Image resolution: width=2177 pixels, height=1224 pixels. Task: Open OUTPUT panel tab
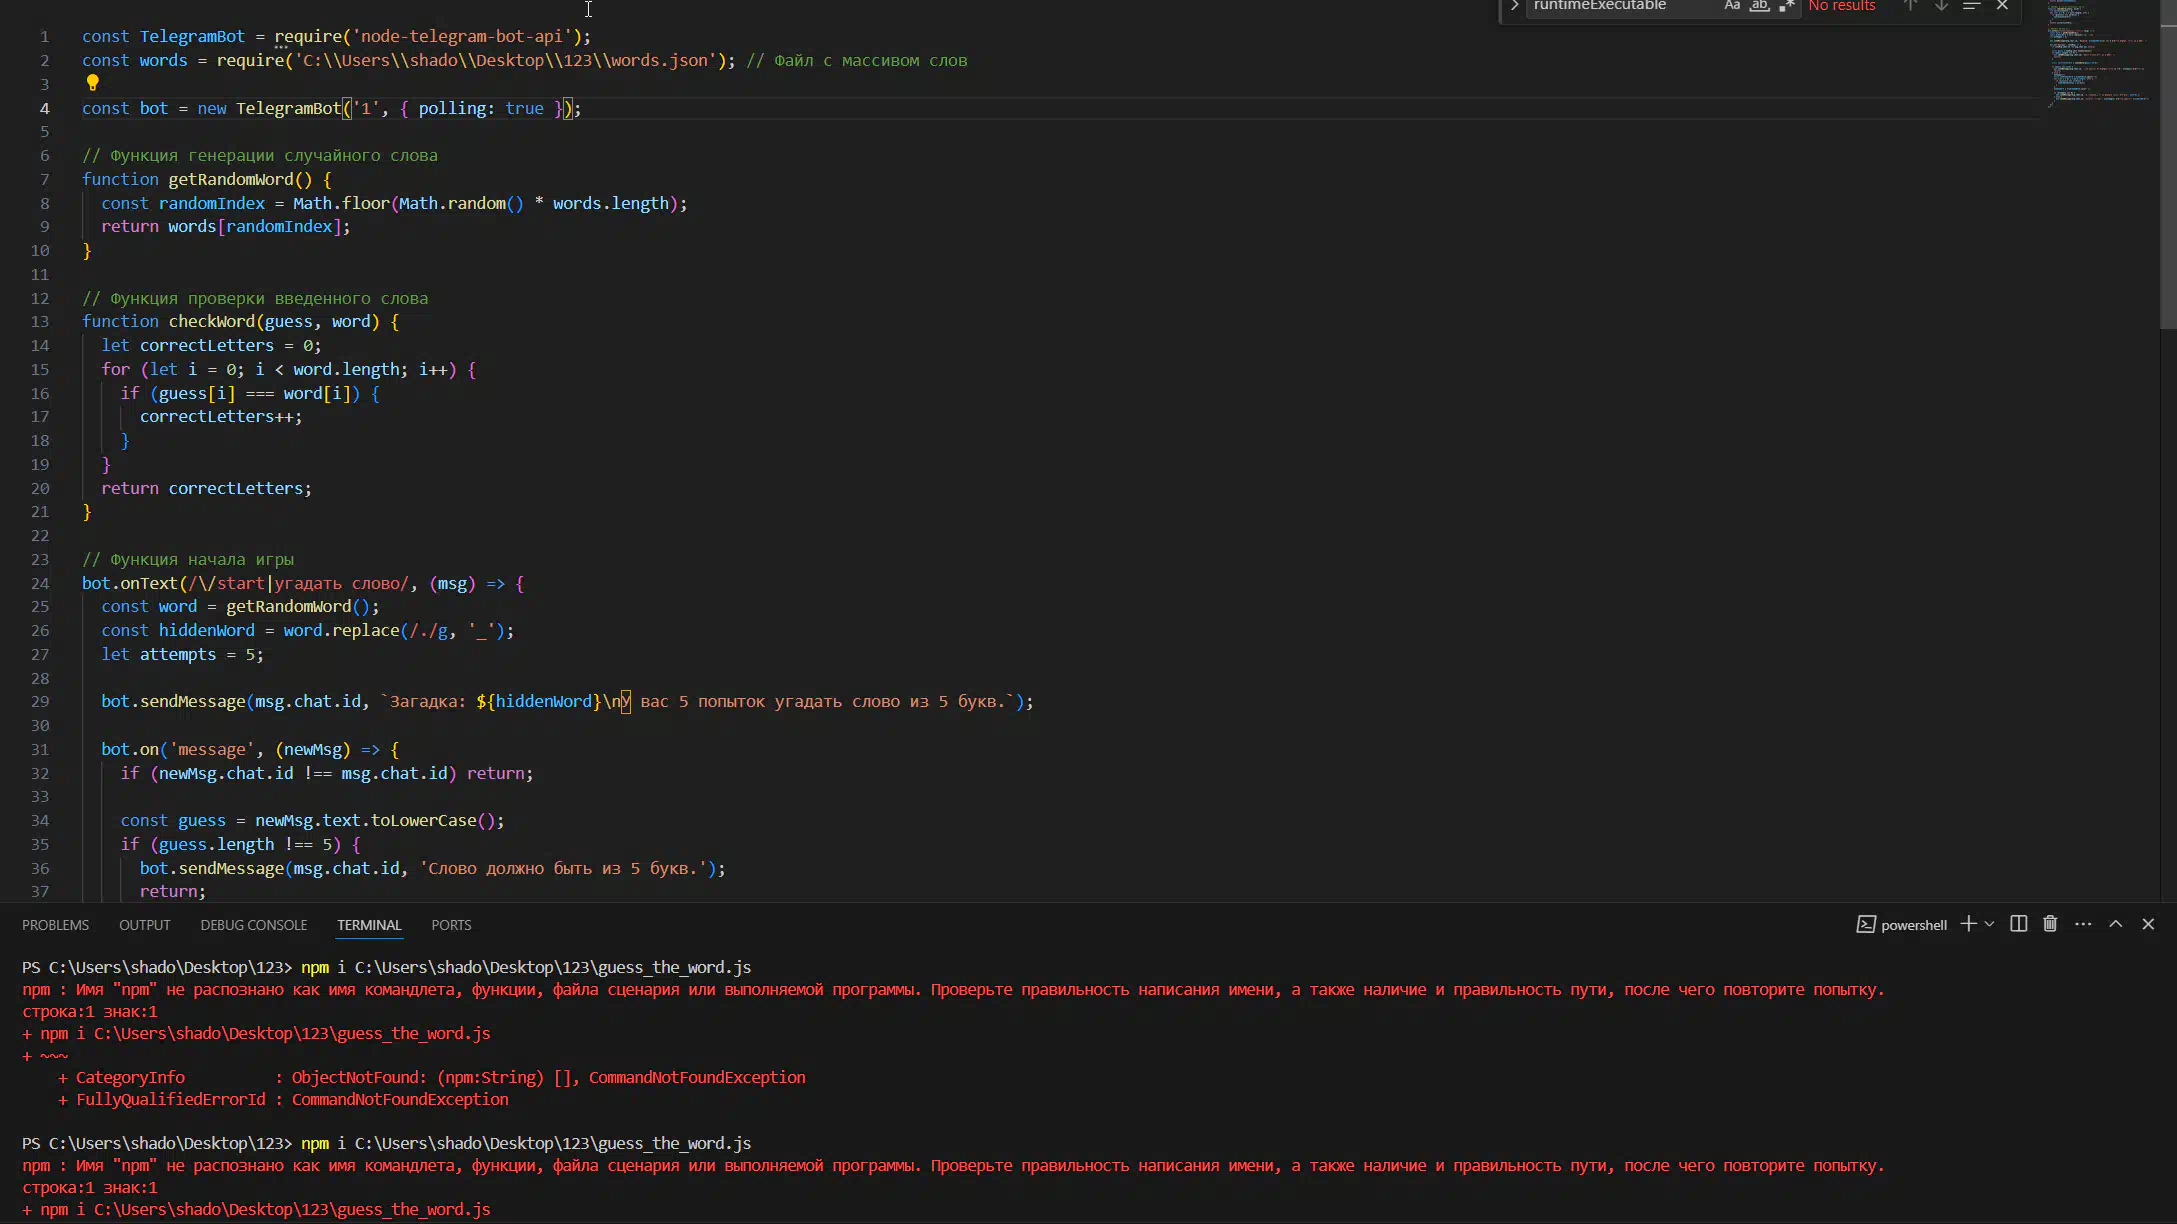point(144,925)
